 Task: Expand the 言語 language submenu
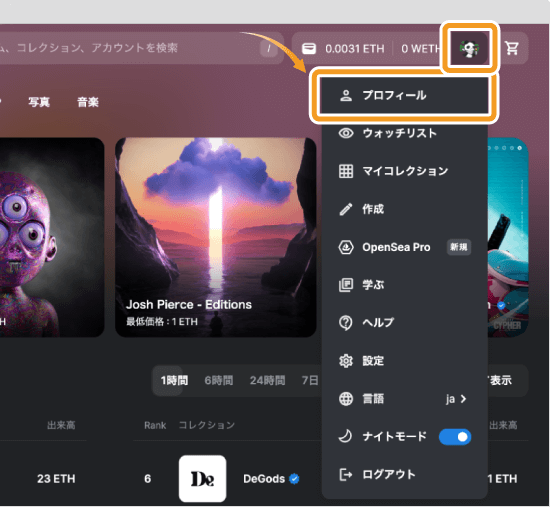[404, 399]
